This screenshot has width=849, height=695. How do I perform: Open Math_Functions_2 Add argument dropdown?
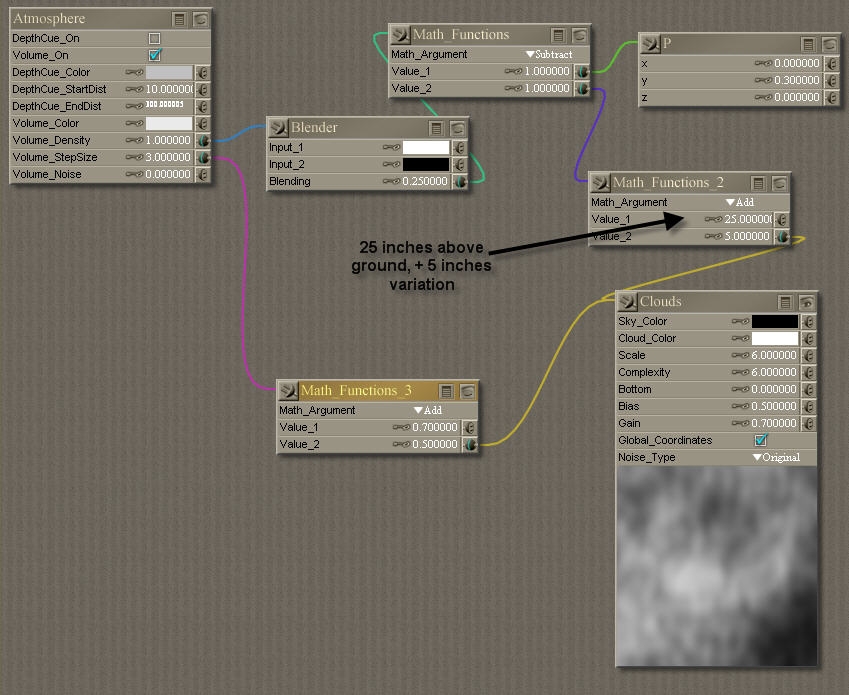click(740, 202)
